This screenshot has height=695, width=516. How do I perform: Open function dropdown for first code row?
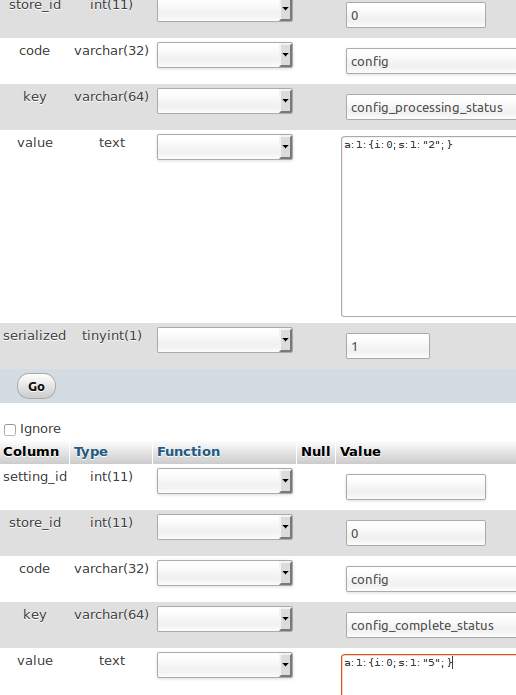224,55
